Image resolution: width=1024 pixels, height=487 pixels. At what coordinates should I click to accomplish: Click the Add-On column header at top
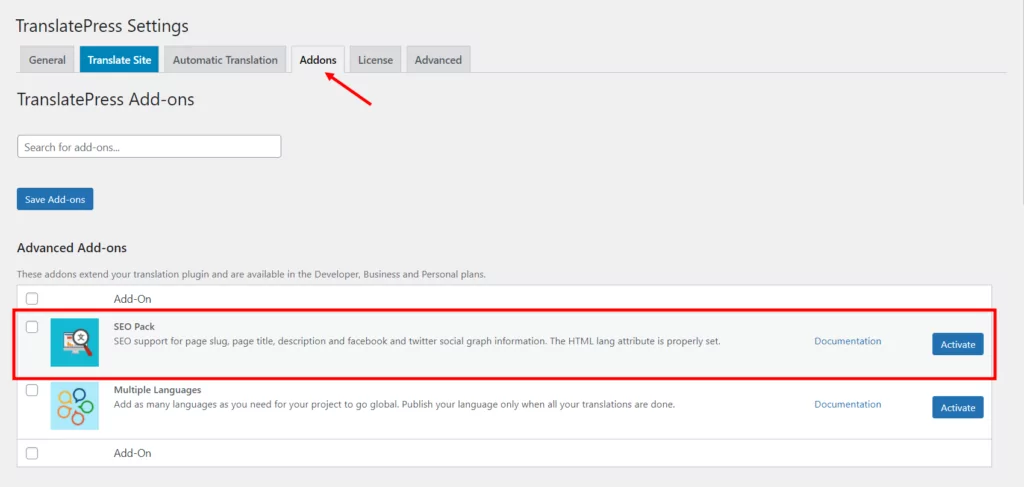coord(132,298)
